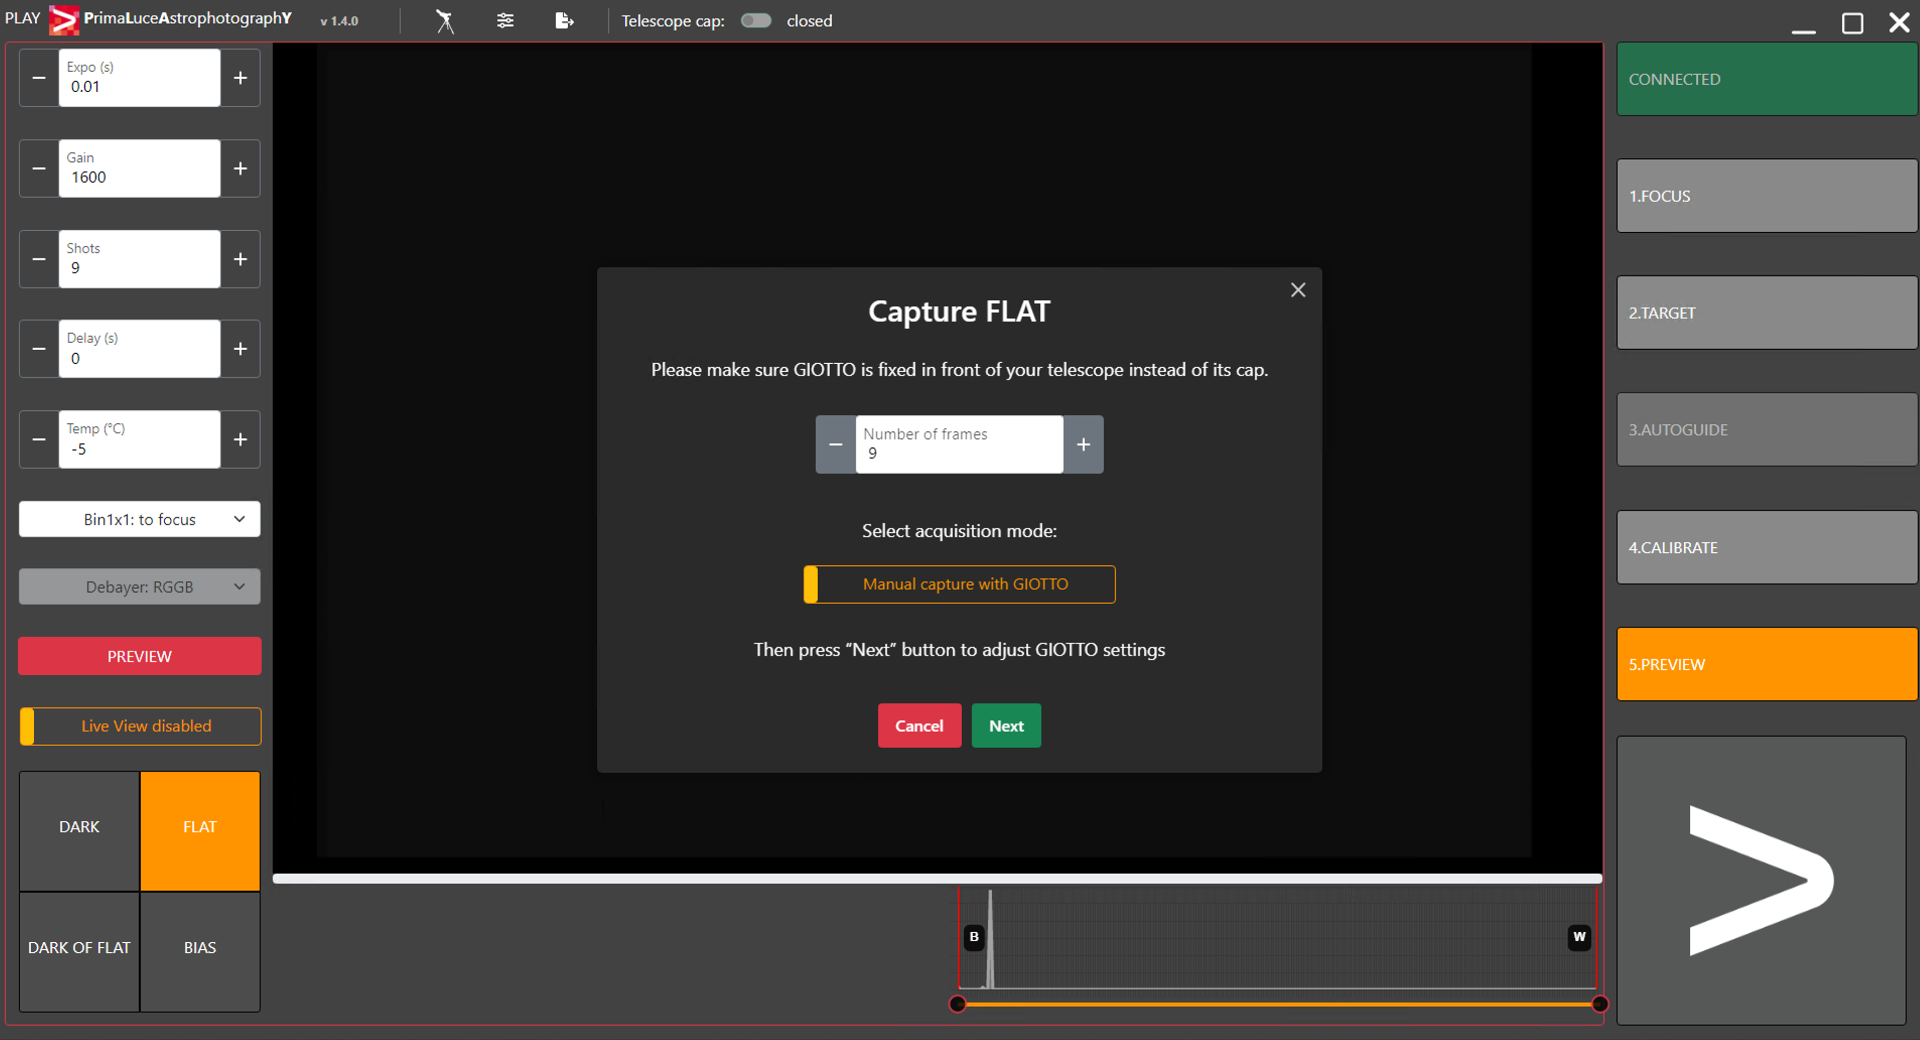Increase Expo value with plus button
The height and width of the screenshot is (1040, 1920).
click(240, 78)
